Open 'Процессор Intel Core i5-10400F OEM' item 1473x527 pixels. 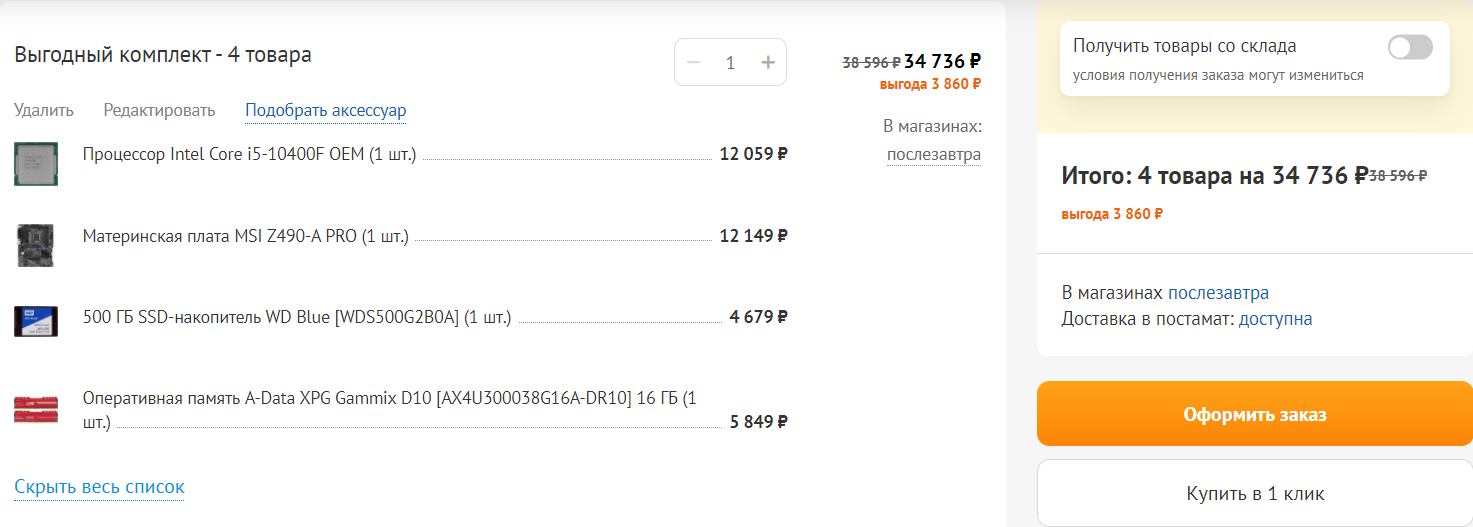(x=249, y=154)
